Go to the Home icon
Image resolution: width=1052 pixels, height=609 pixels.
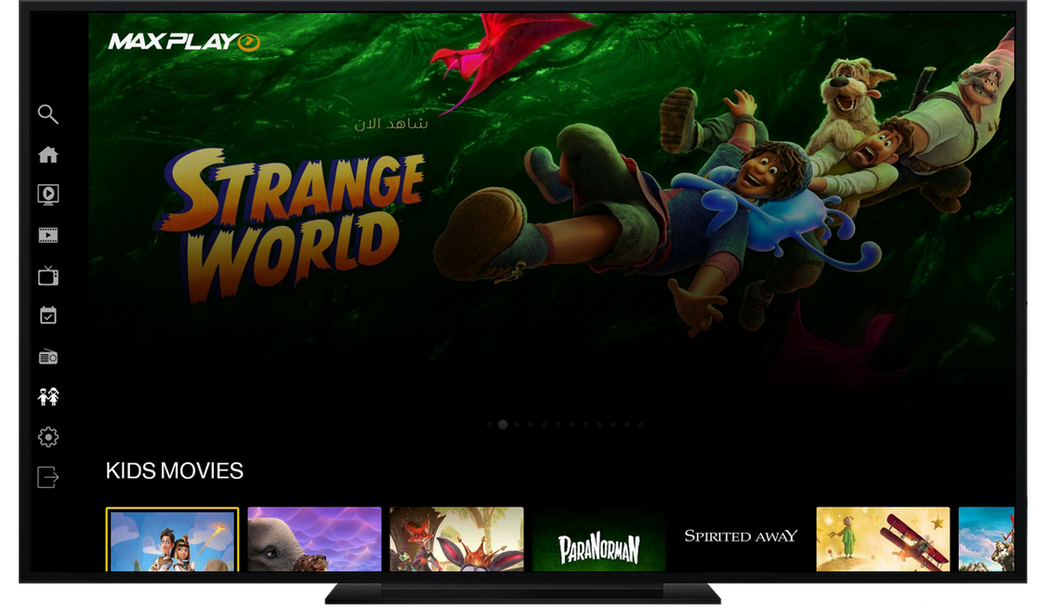[48, 155]
